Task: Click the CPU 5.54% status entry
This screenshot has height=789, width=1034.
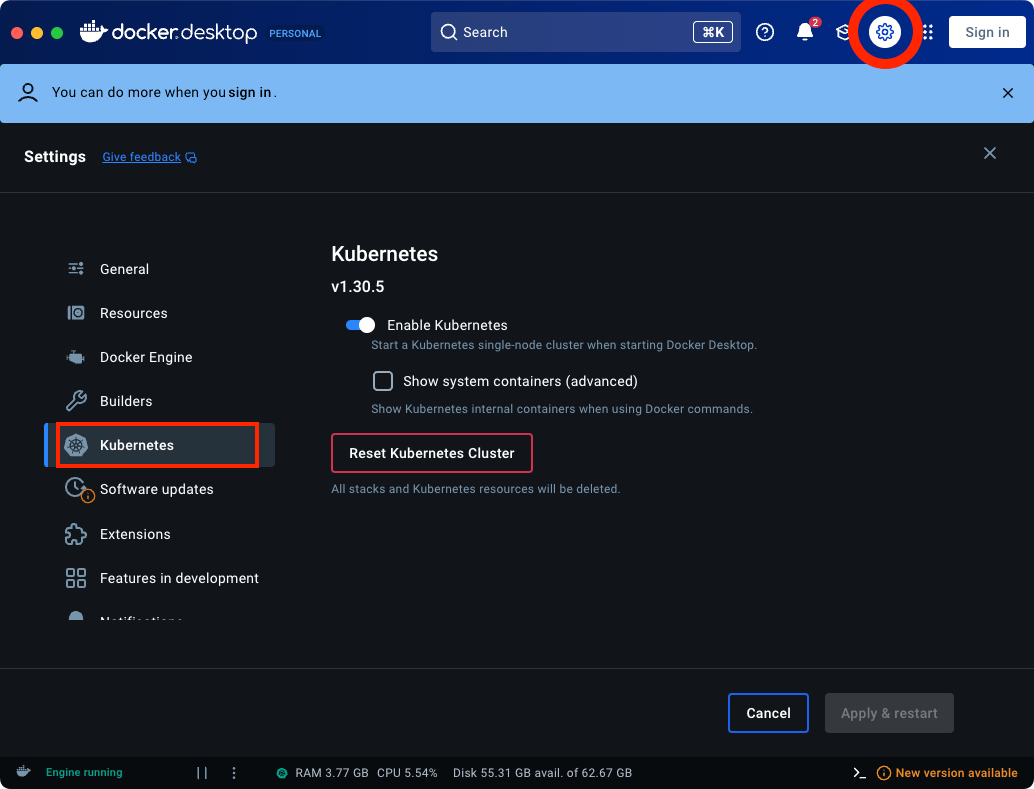Action: pos(407,773)
